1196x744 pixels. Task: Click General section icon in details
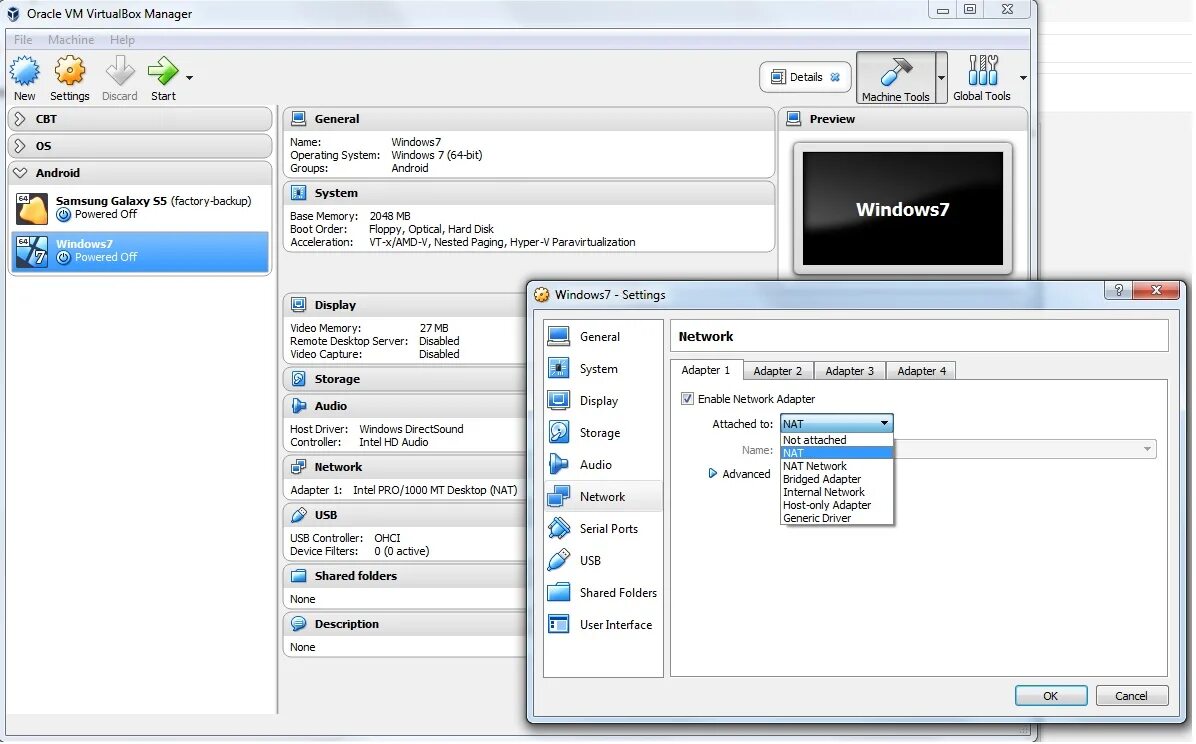coord(299,119)
